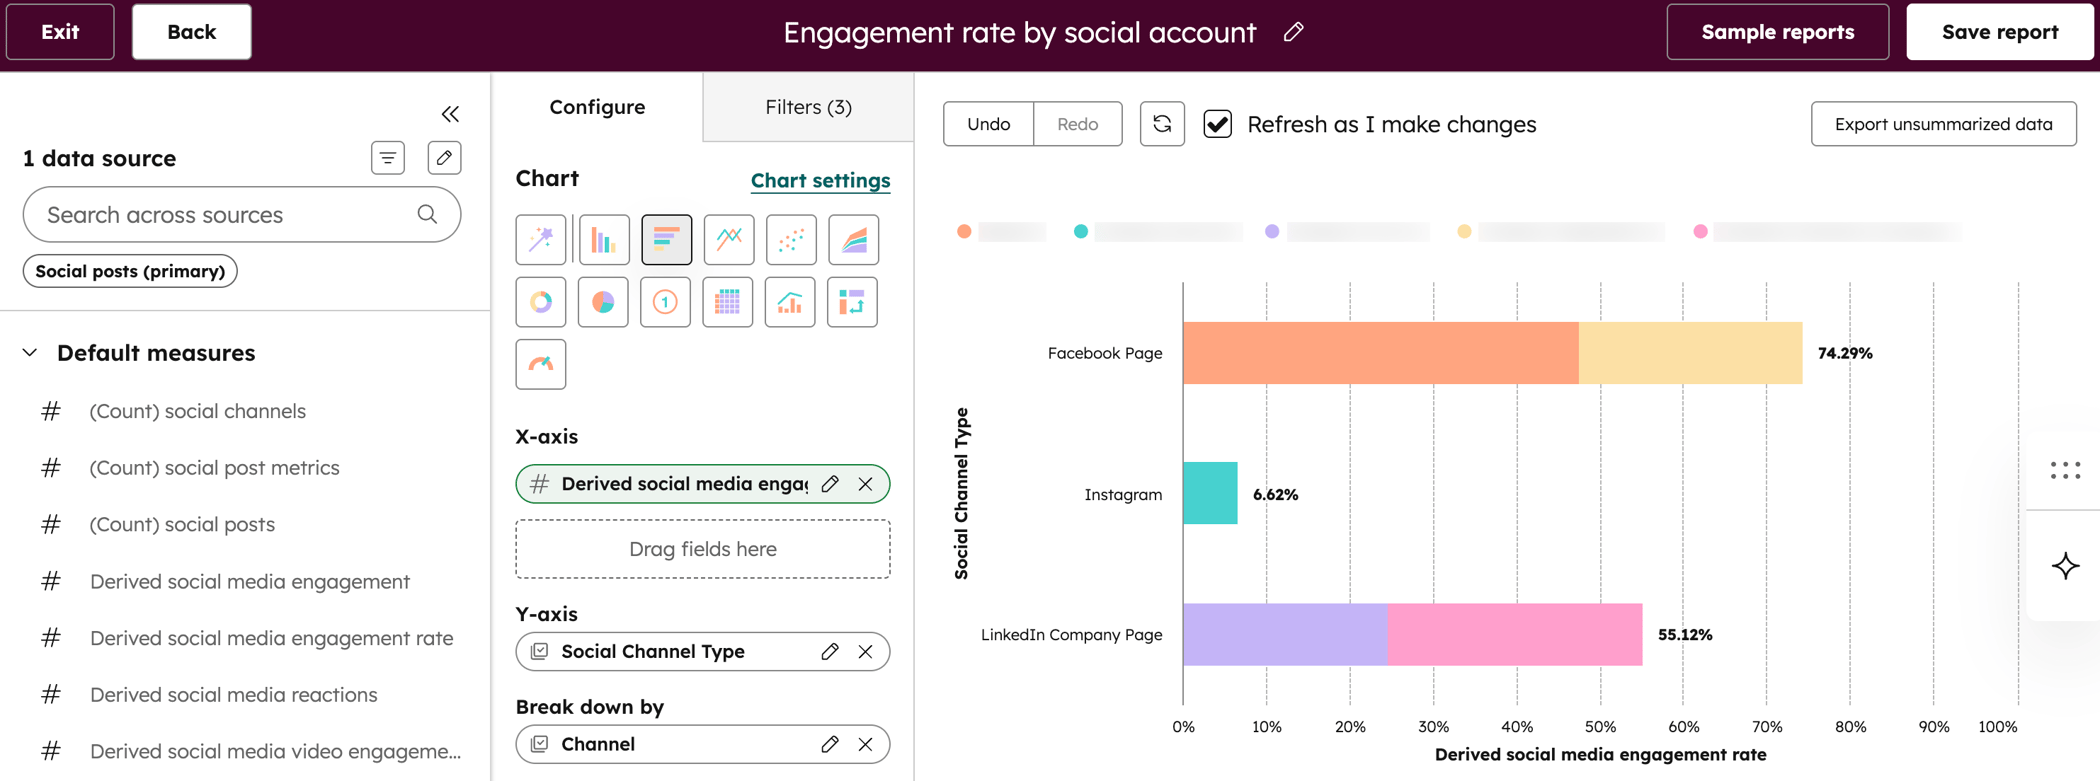Screen dimensions: 2100x781
Task: Edit data sources with pencil icon
Action: point(445,158)
